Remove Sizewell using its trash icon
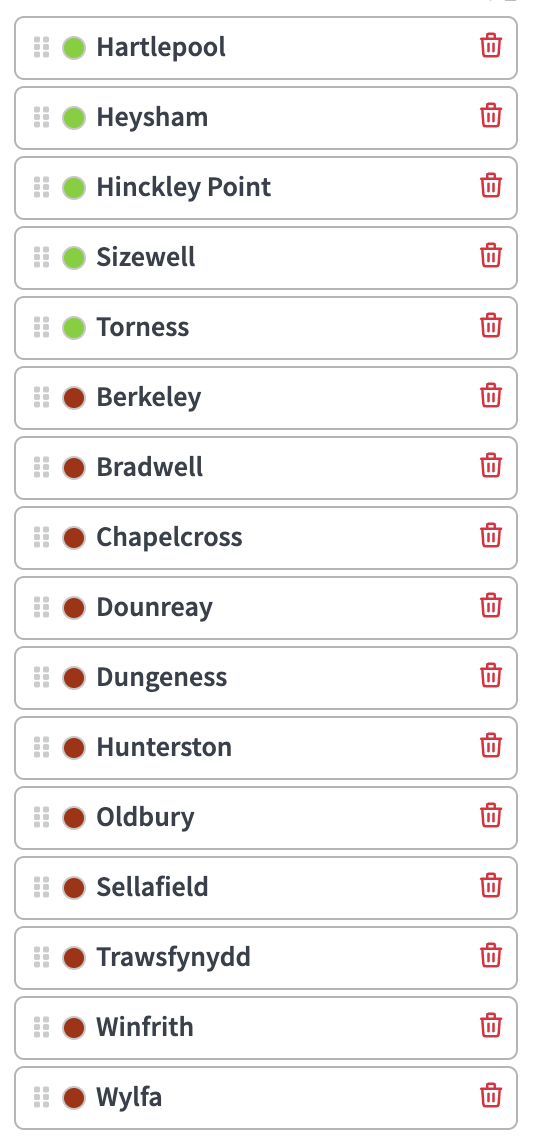The width and height of the screenshot is (538, 1144). point(491,257)
